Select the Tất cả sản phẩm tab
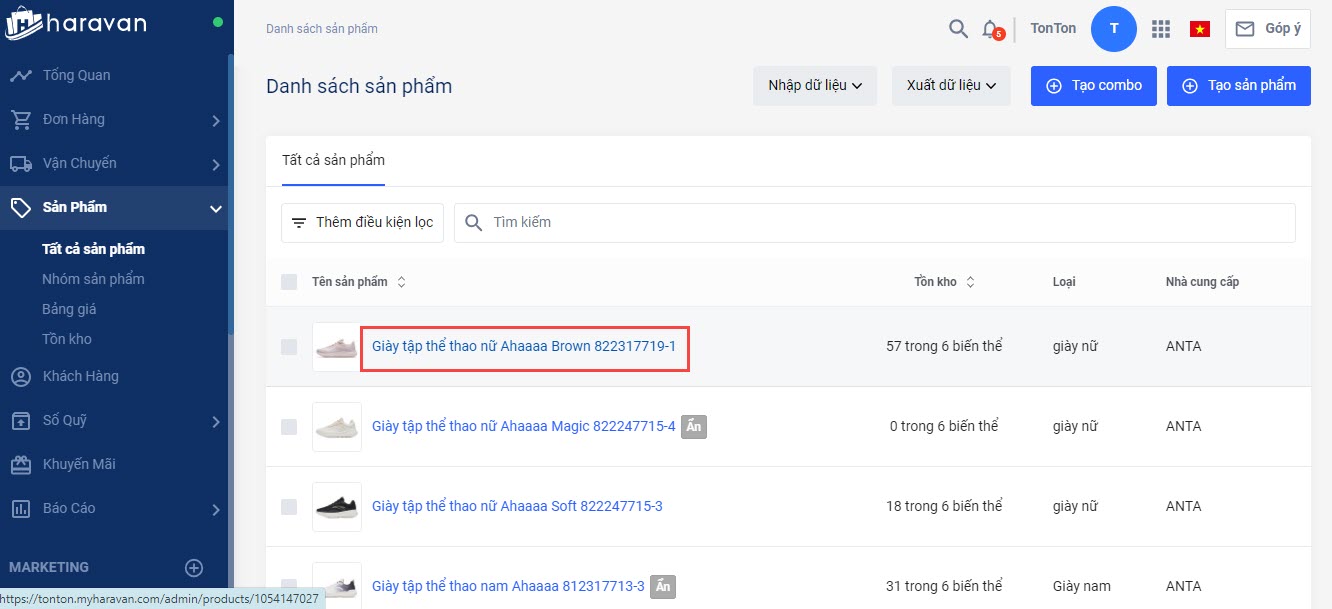Viewport: 1332px width, 609px height. pos(333,160)
